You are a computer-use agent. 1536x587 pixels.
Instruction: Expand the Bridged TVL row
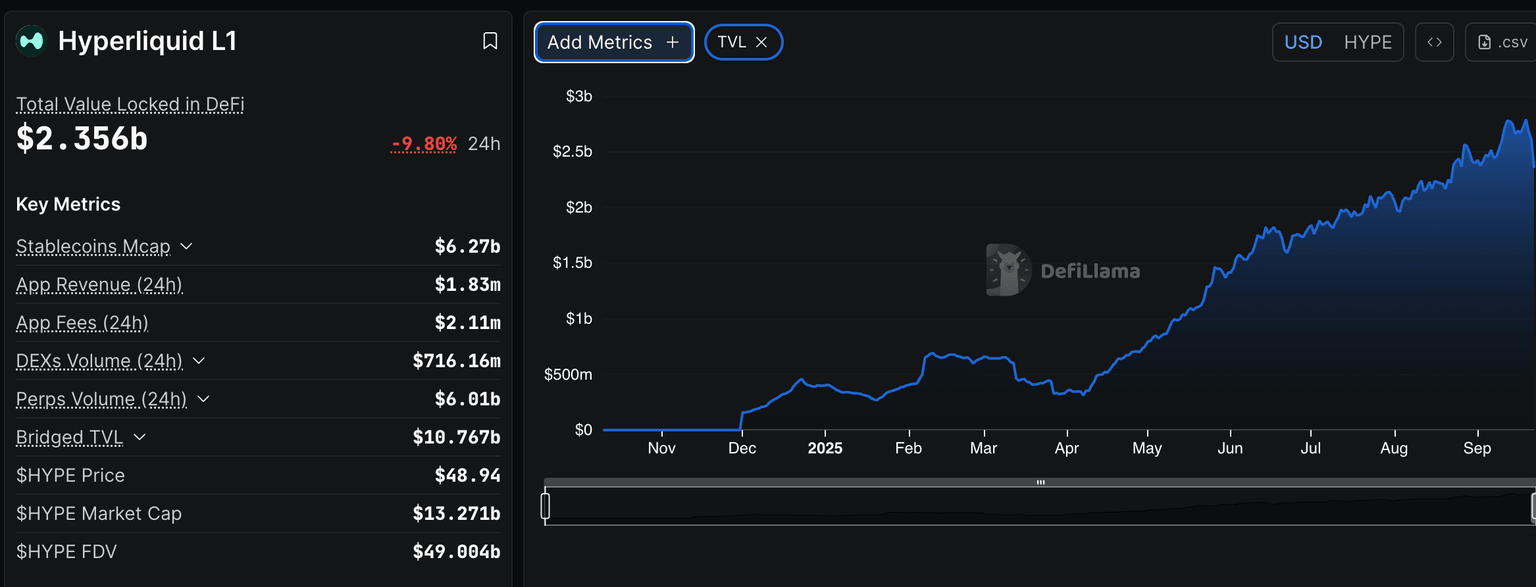coord(139,437)
